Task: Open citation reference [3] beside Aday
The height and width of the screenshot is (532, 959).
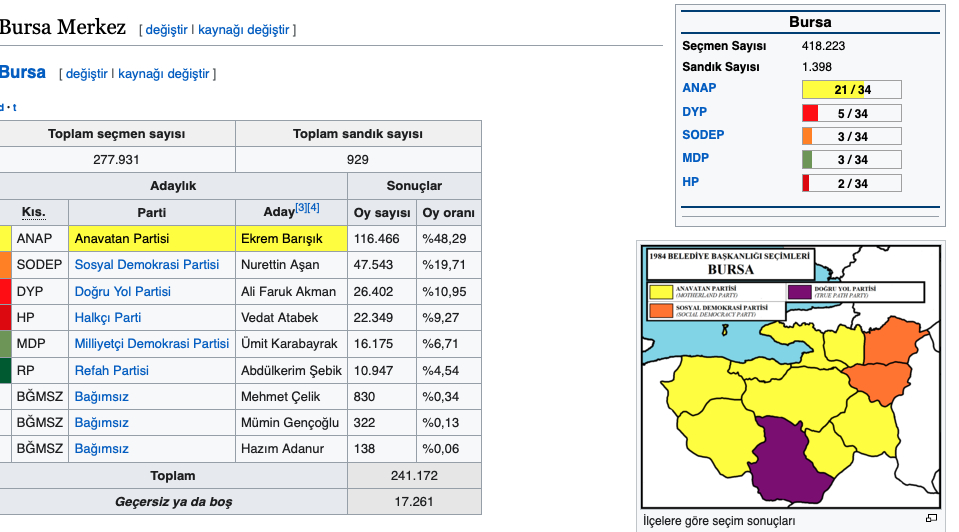Action: 301,208
